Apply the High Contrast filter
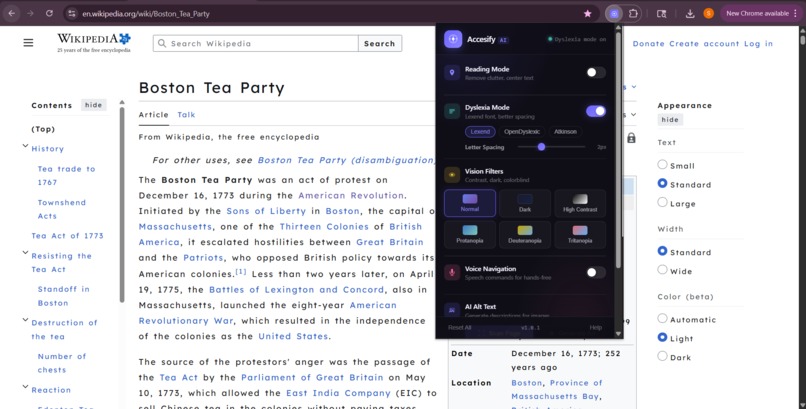Viewport: 806px width, 409px height. tap(580, 203)
